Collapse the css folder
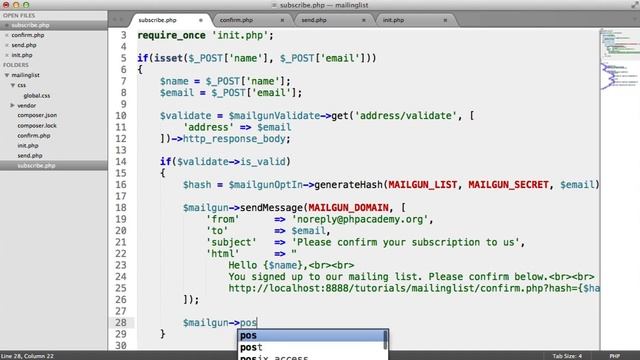Screen dimensions: 640x360 [13, 85]
